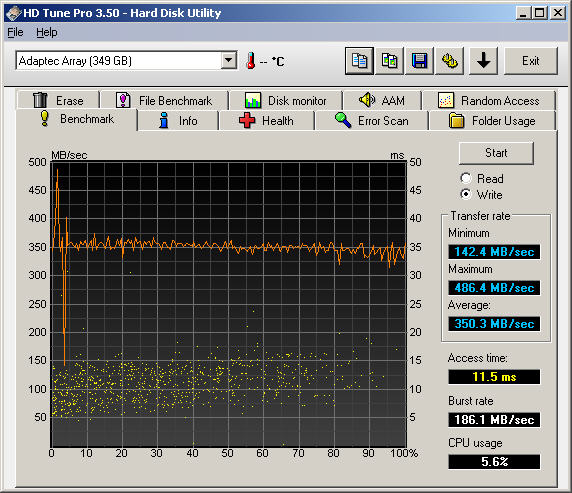The image size is (572, 493).
Task: Click the copy text to clipboard icon
Action: click(359, 61)
